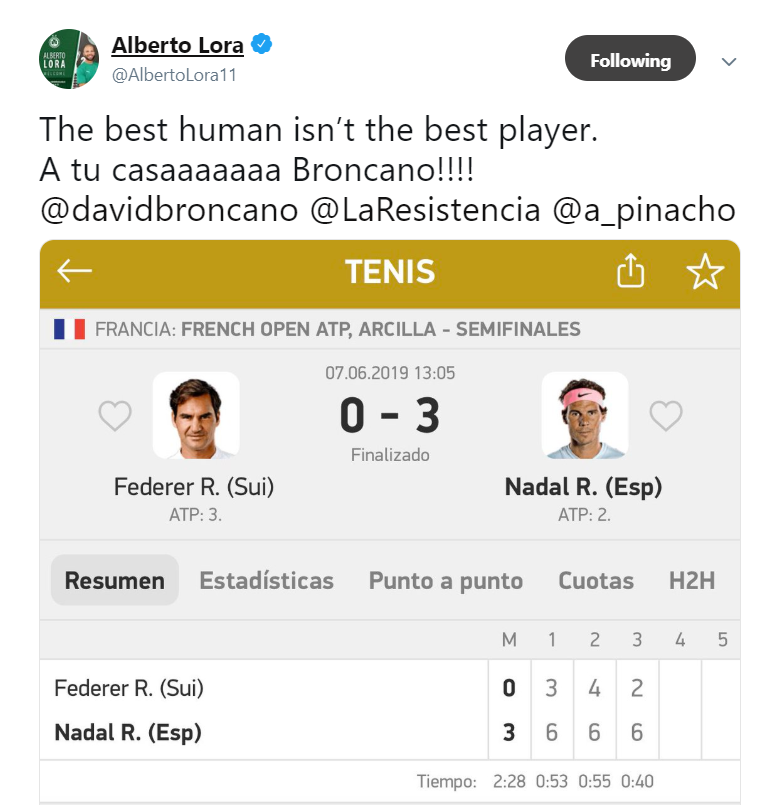765x805 pixels.
Task: Open the tweet options chevron menu
Action: pyautogui.click(x=729, y=61)
